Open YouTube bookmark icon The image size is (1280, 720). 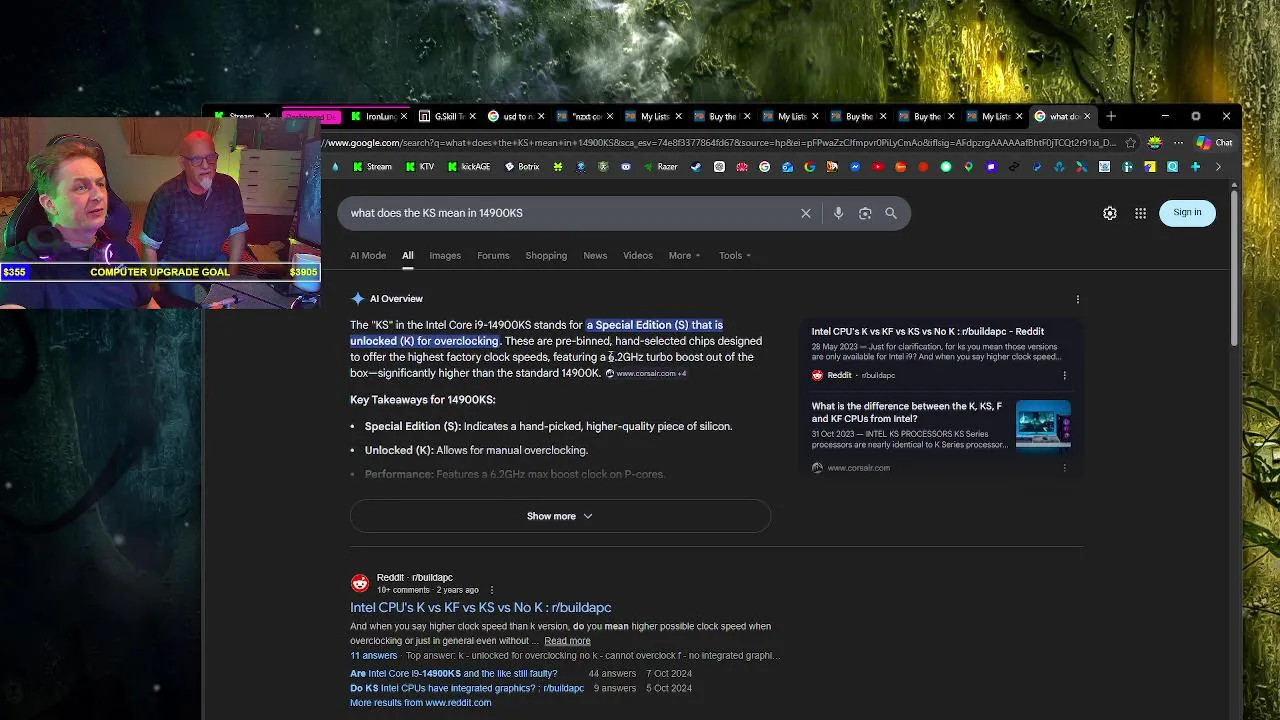click(878, 167)
